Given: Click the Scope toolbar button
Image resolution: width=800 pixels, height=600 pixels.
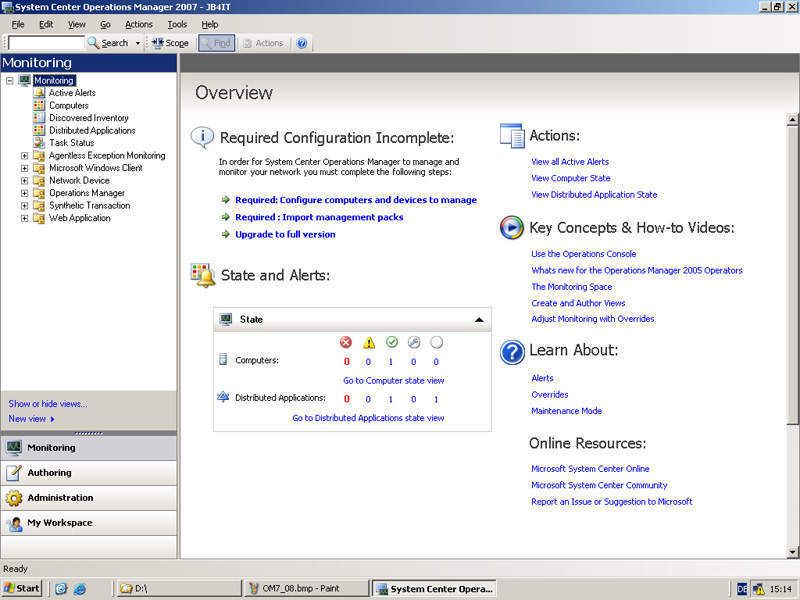Looking at the screenshot, I should [170, 43].
